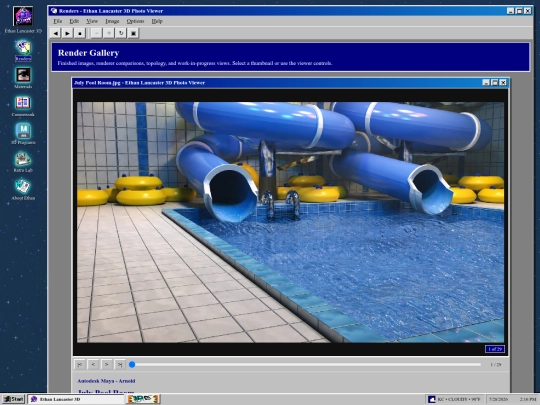Click the '1 / 29' slider counter text

click(x=496, y=364)
